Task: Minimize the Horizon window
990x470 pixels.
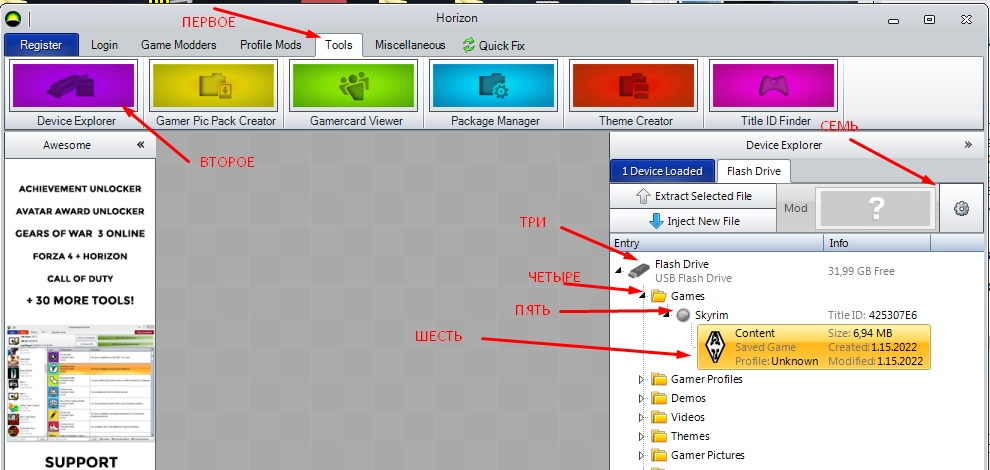Action: pyautogui.click(x=893, y=20)
